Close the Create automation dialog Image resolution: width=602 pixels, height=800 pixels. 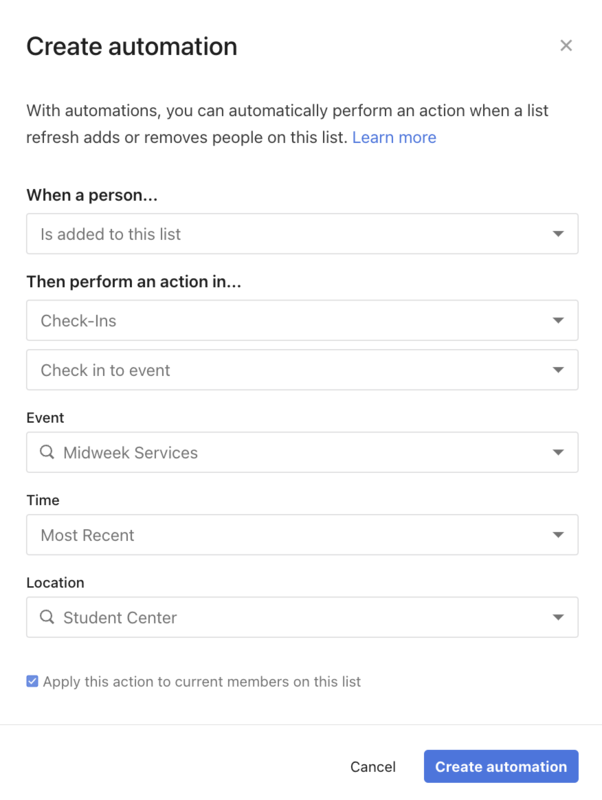(x=566, y=46)
